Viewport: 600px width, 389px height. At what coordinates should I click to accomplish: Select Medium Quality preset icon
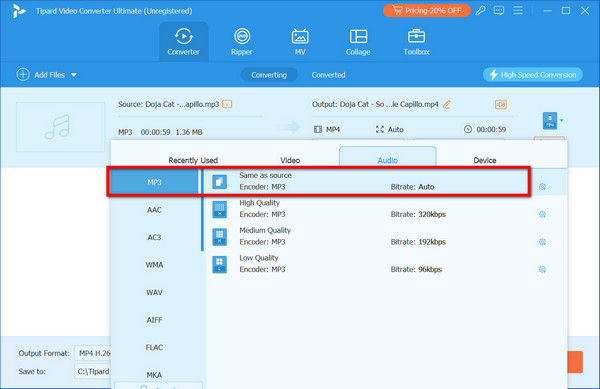(220, 237)
